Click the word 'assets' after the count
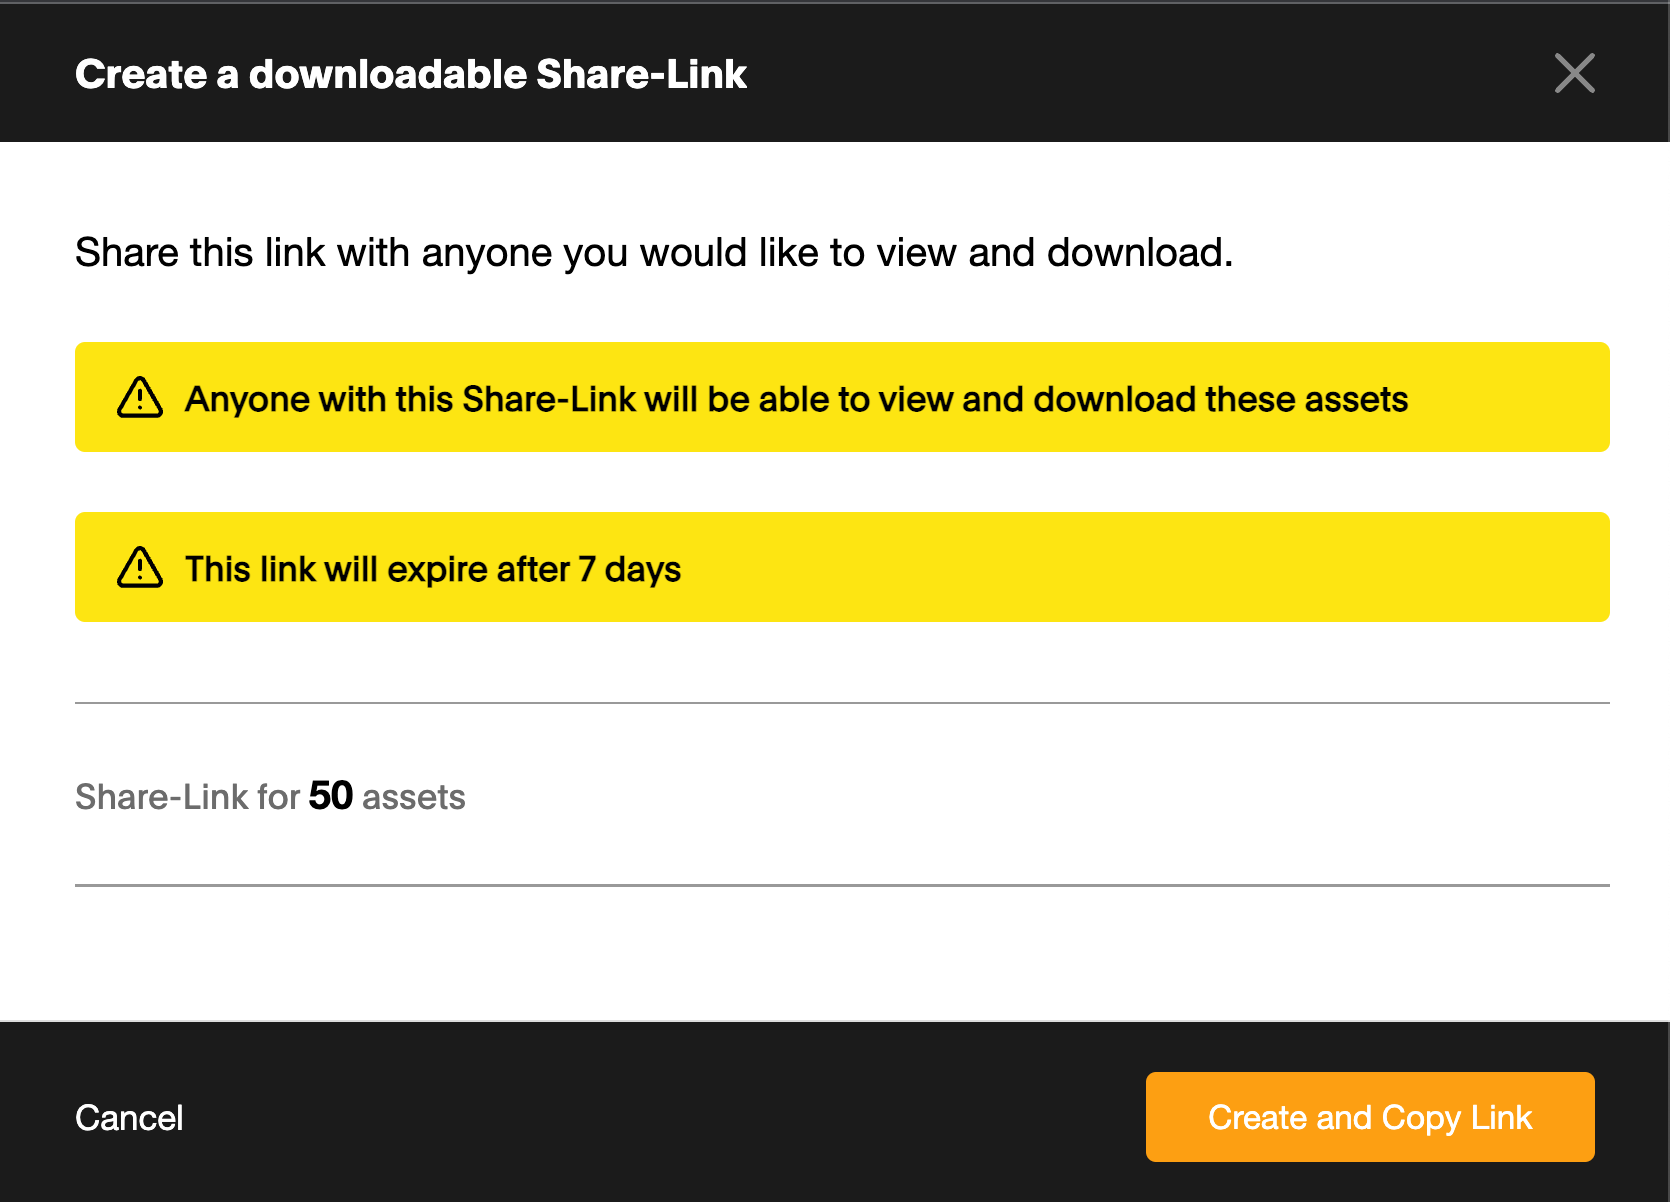This screenshot has width=1670, height=1202. click(414, 798)
